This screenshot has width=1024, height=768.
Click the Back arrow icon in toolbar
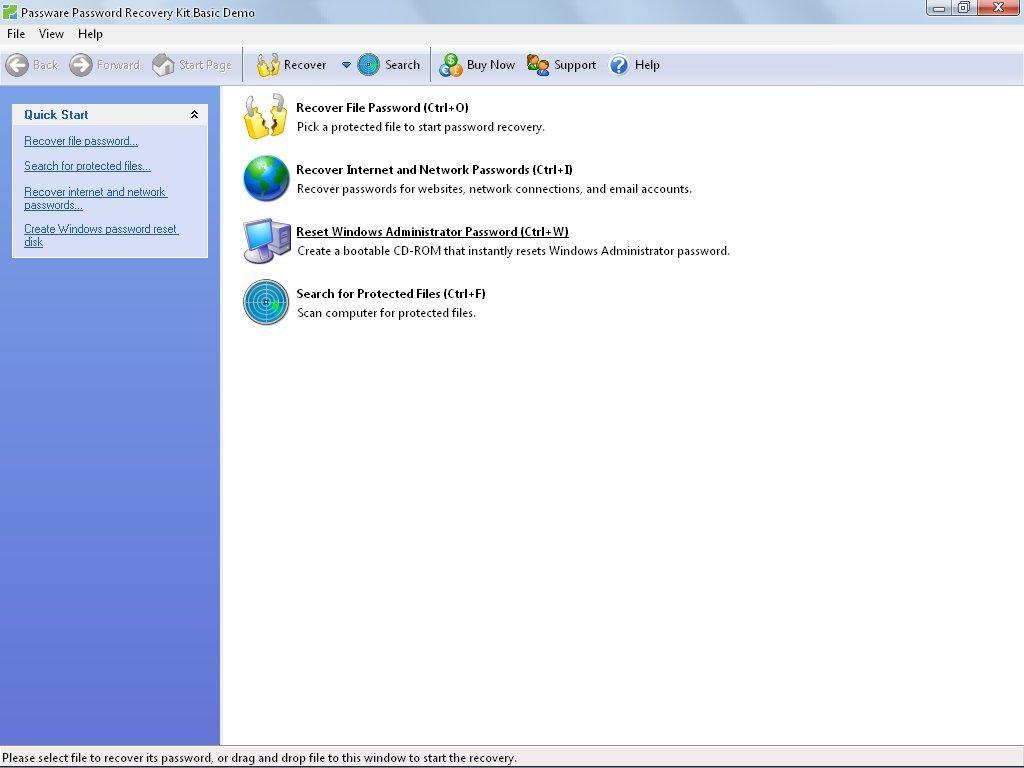point(17,65)
